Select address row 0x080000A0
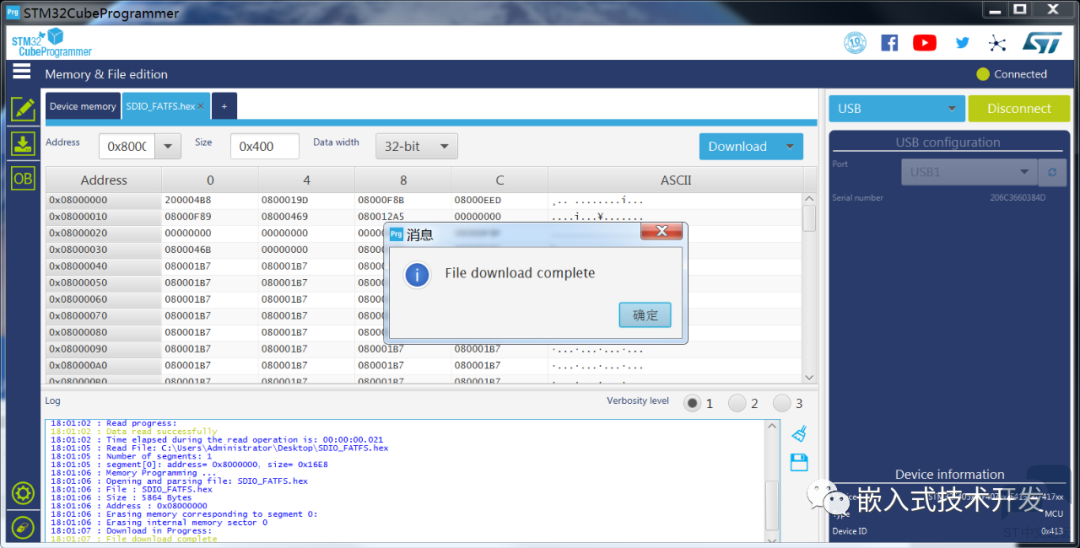Image resolution: width=1080 pixels, height=548 pixels. (103, 365)
